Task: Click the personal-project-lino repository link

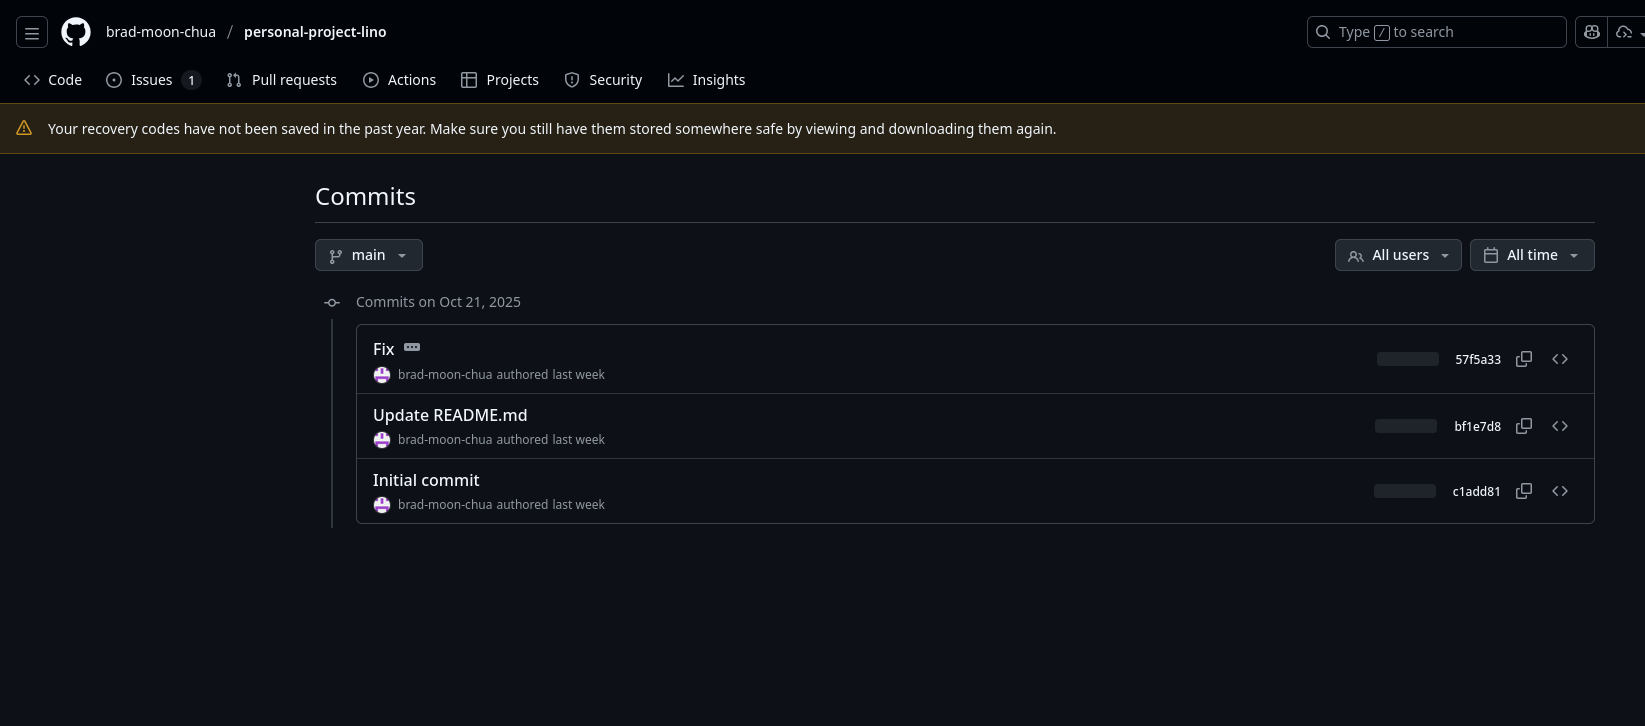Action: (x=315, y=32)
